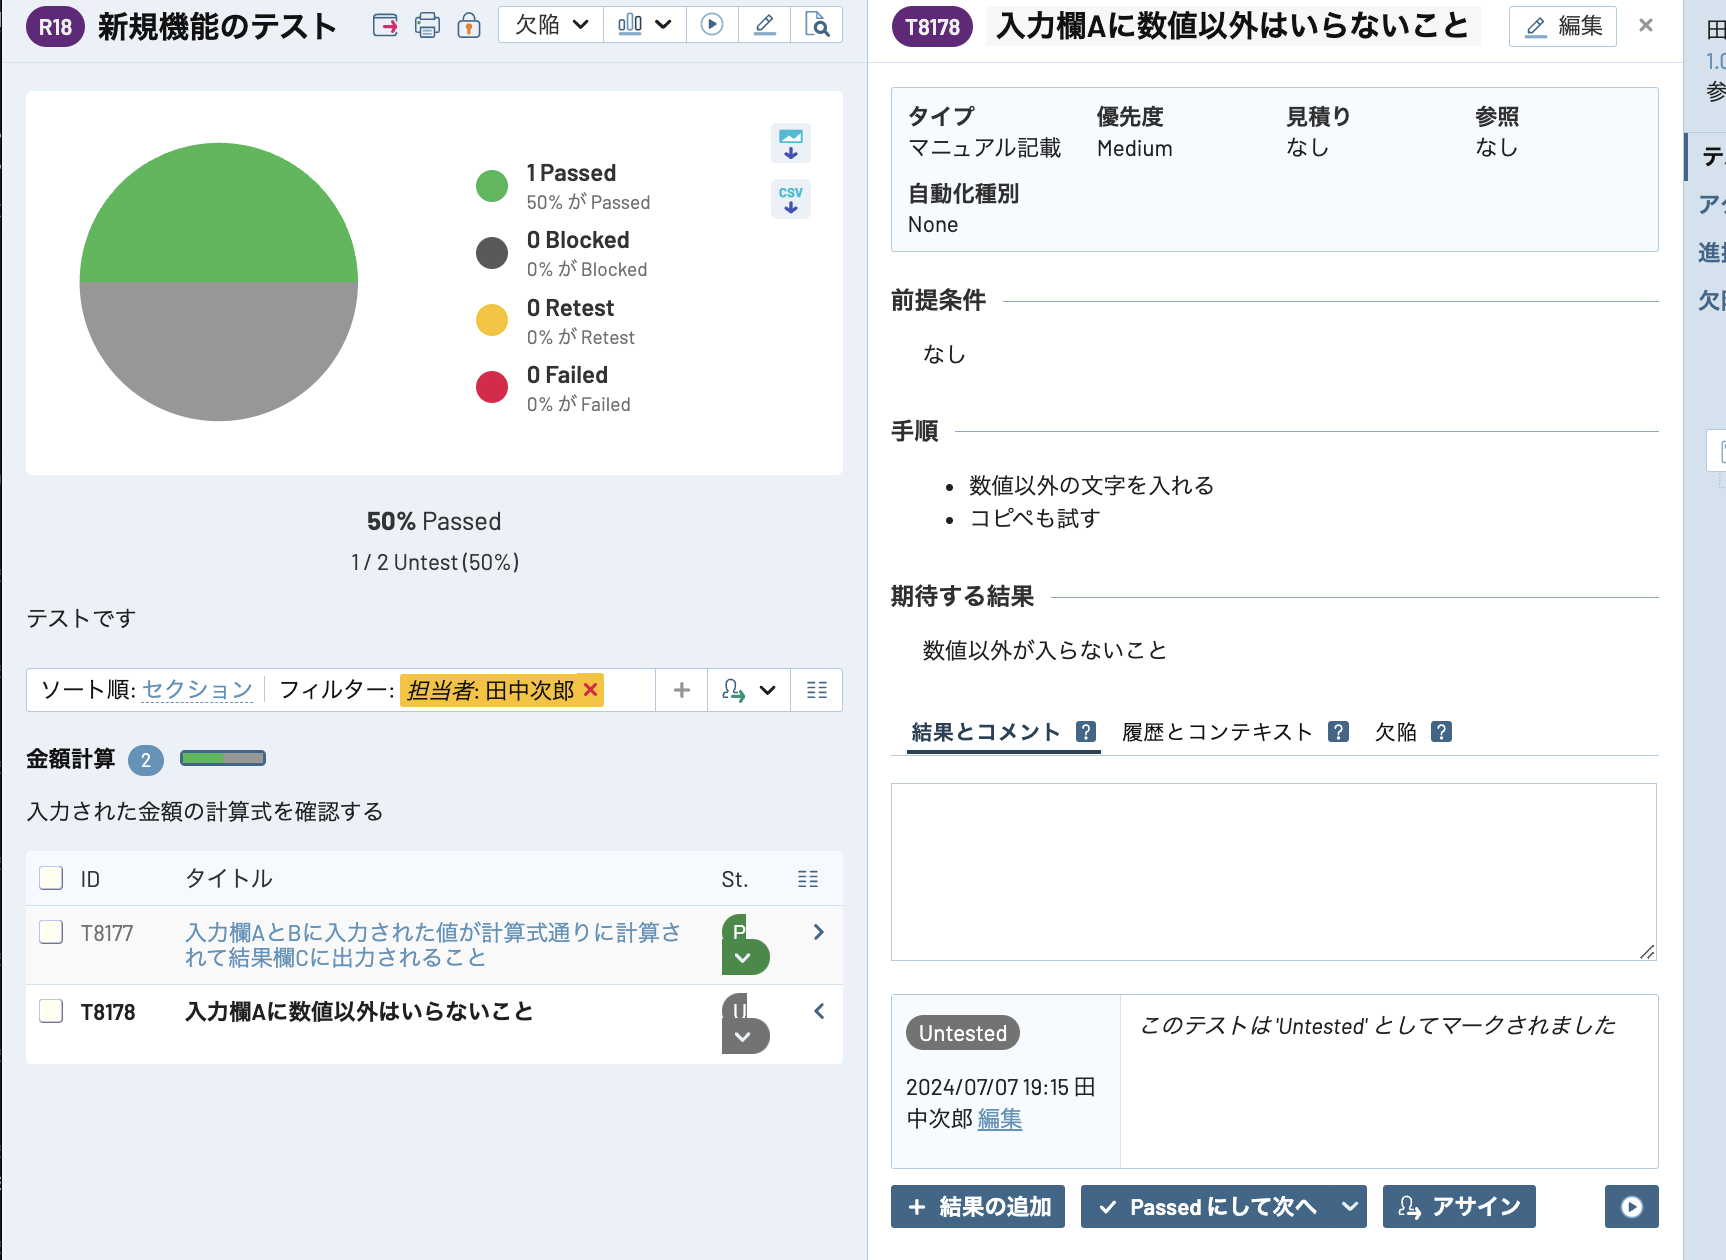Open the 欠陥 dropdown in the toolbar

(x=550, y=25)
